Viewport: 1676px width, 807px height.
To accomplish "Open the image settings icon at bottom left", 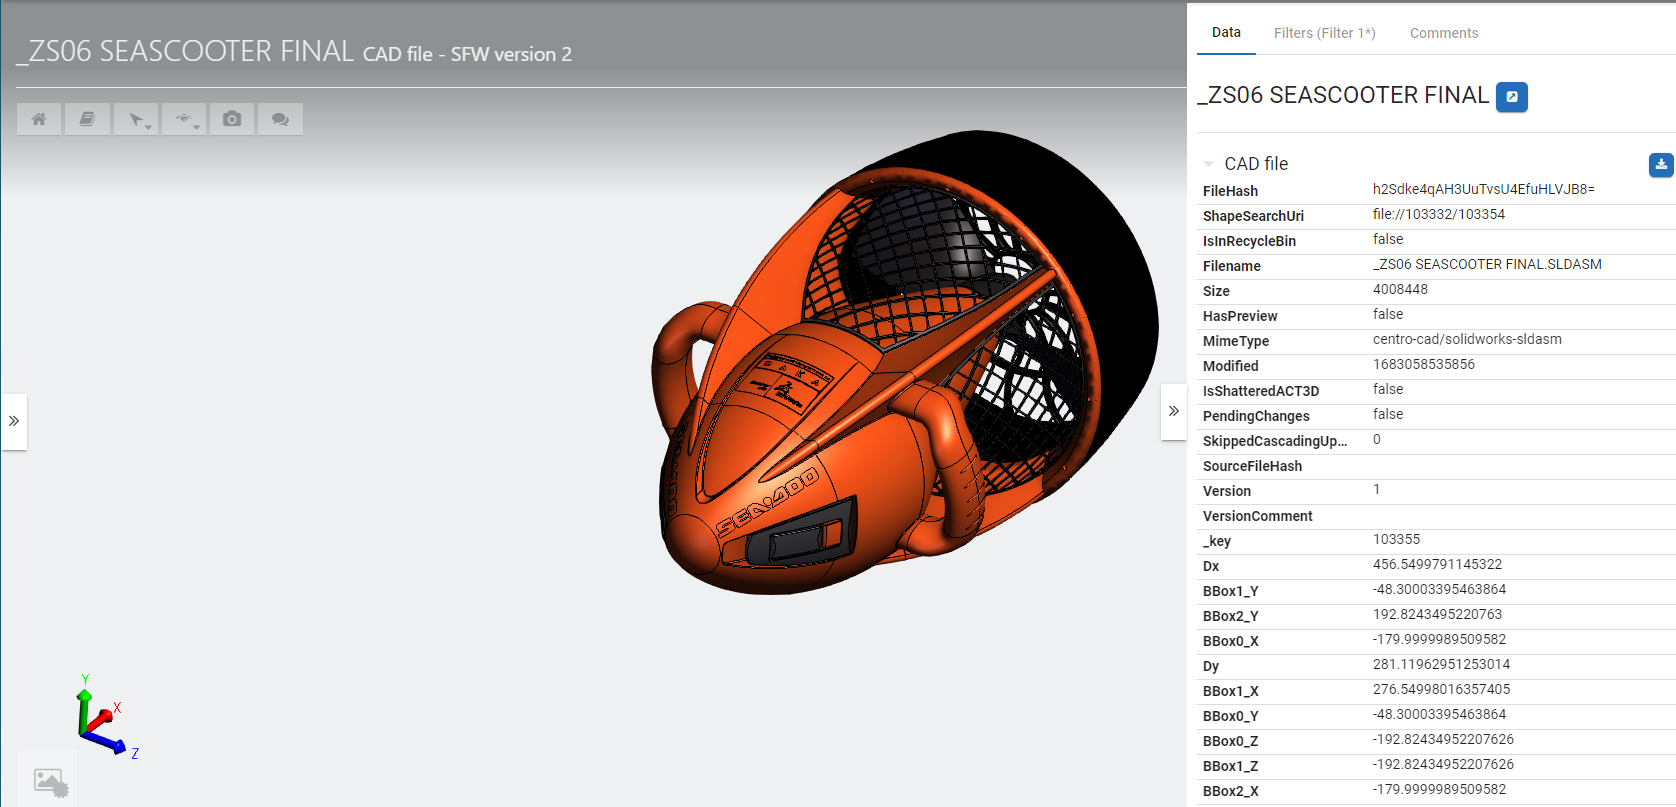I will [48, 780].
